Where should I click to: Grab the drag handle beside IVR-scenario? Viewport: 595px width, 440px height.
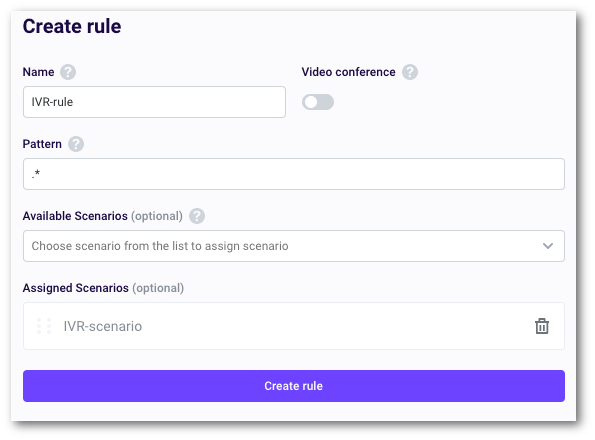coord(44,326)
